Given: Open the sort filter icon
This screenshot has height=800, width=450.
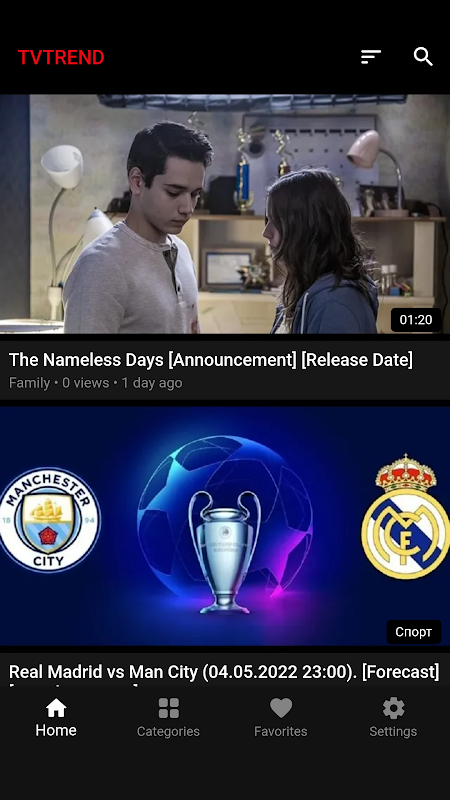Looking at the screenshot, I should click(x=371, y=57).
